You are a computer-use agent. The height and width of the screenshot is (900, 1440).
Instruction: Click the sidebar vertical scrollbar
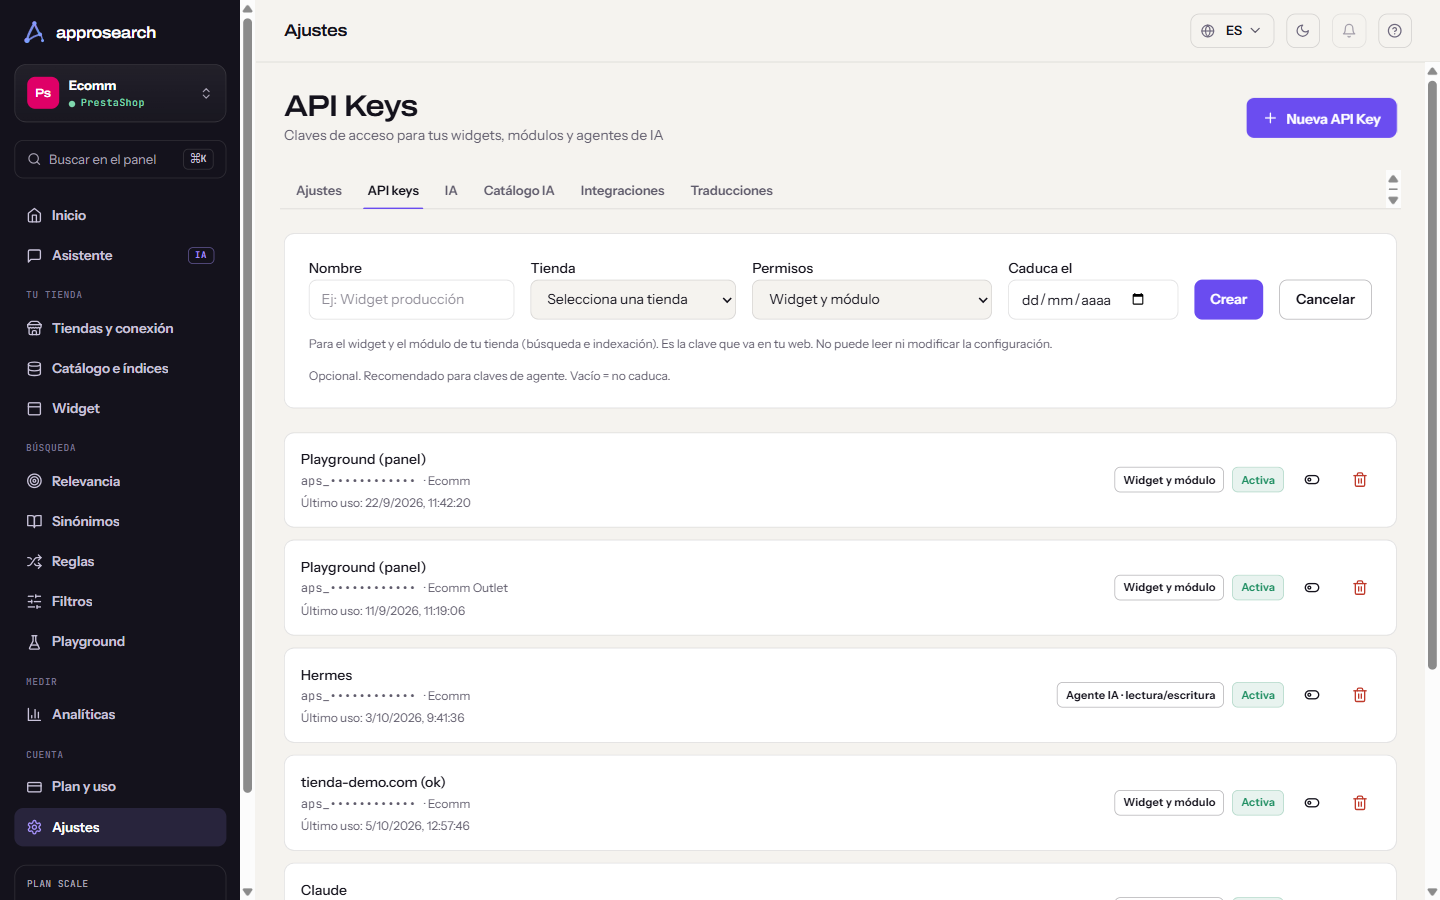coord(247,405)
